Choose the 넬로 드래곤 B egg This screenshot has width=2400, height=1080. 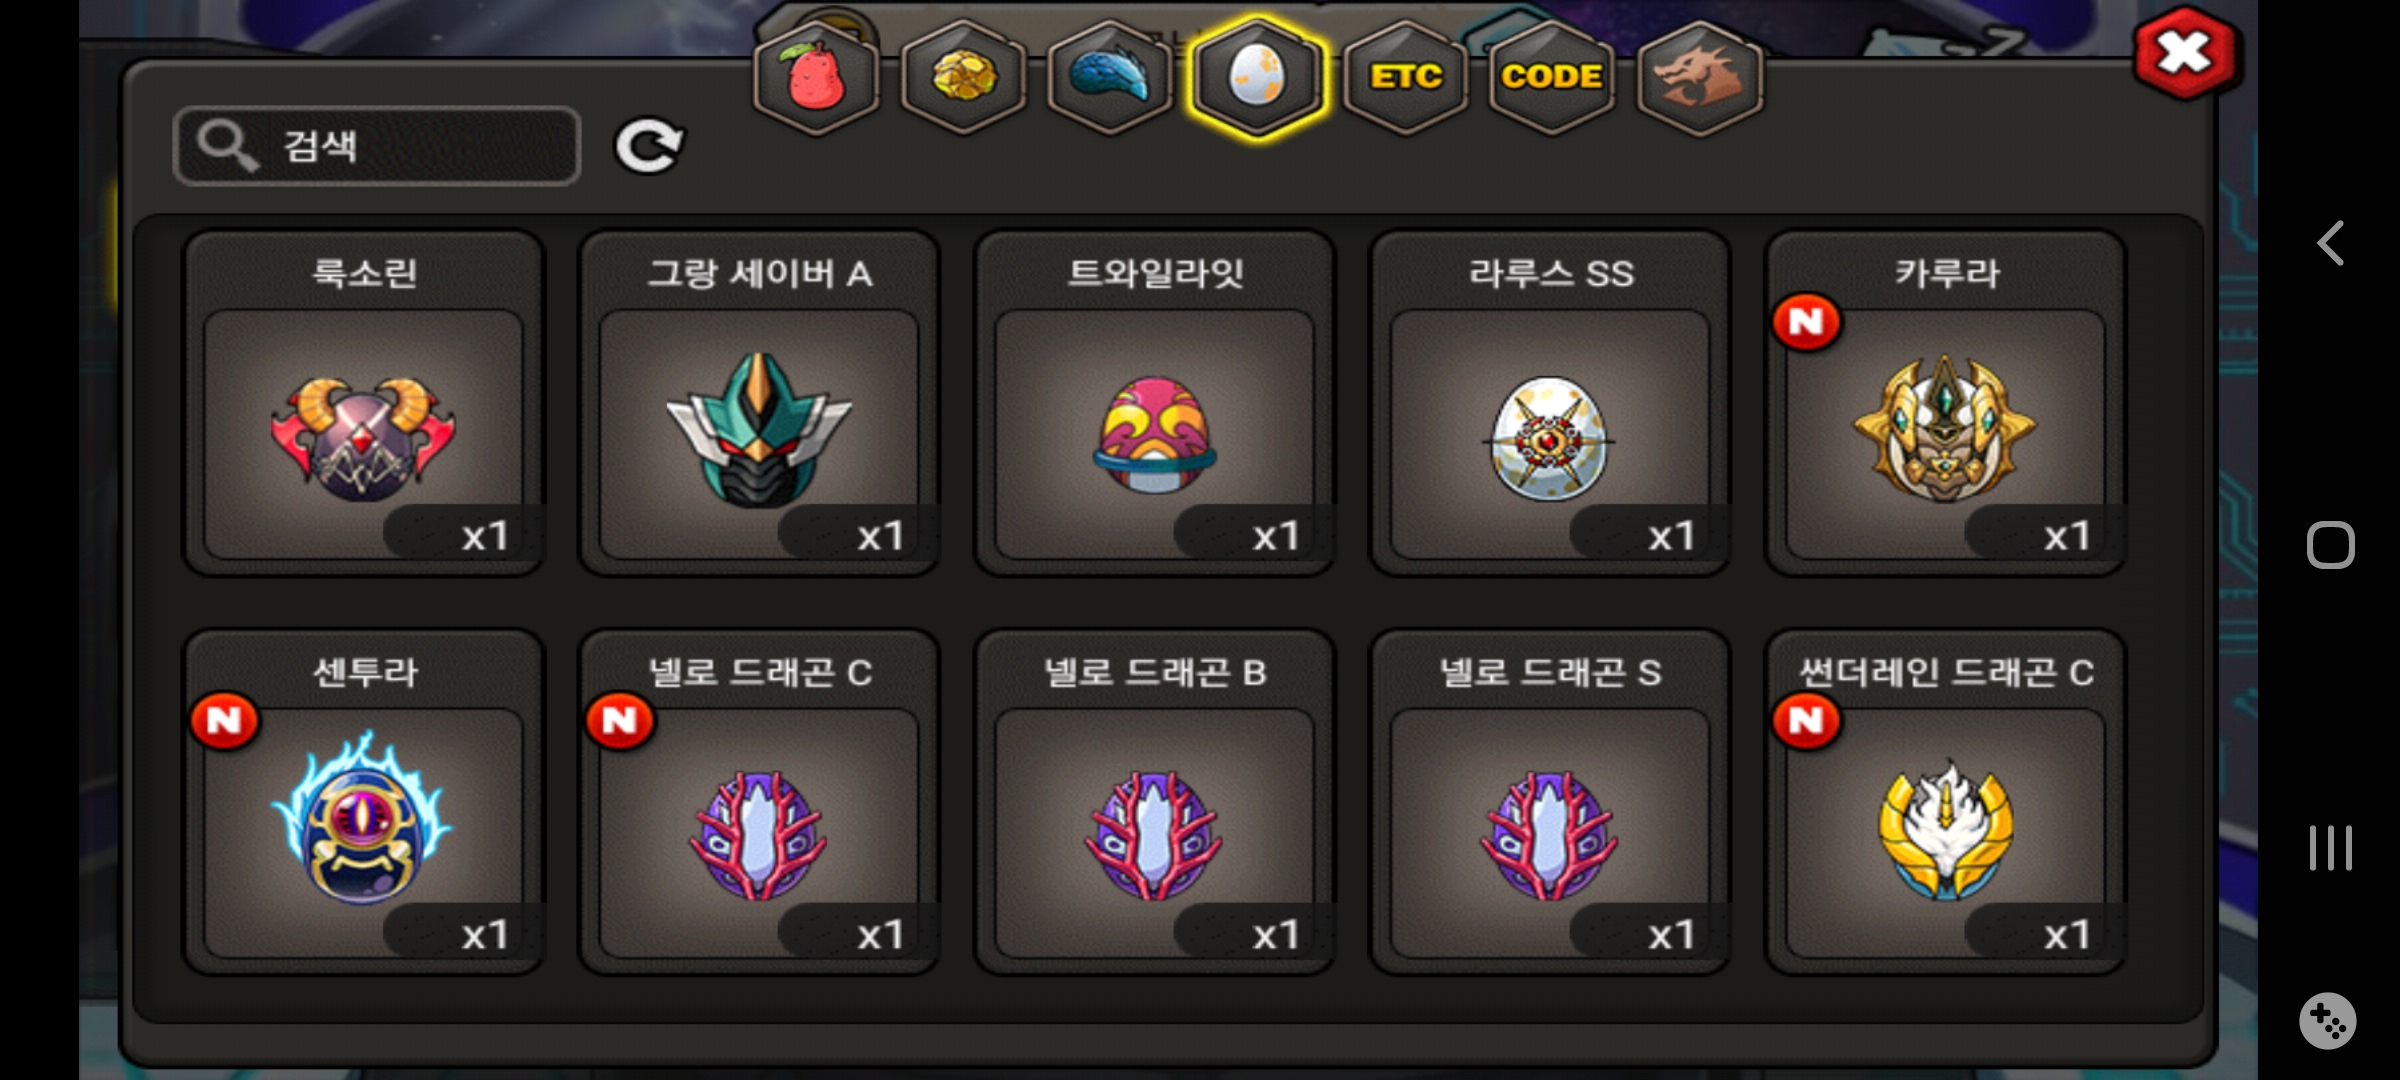point(1154,802)
